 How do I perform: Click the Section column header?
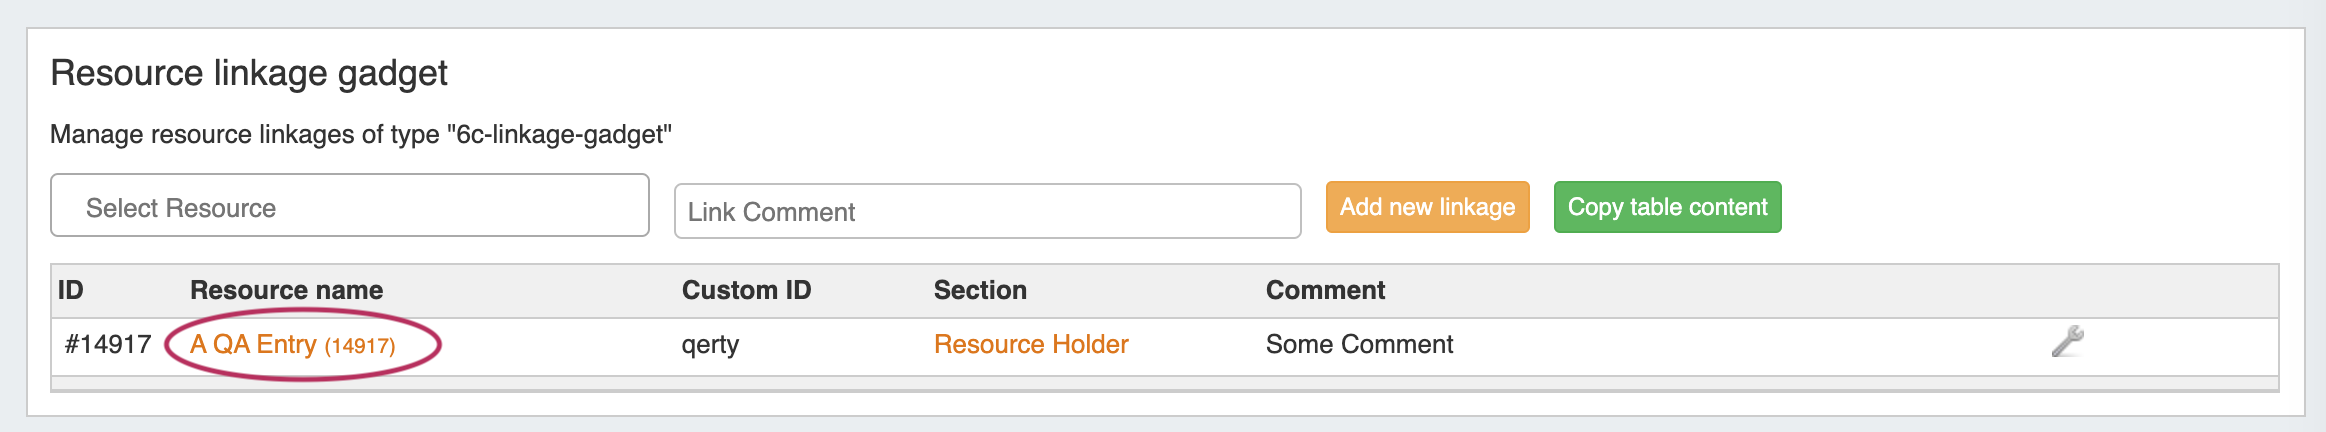pos(980,291)
